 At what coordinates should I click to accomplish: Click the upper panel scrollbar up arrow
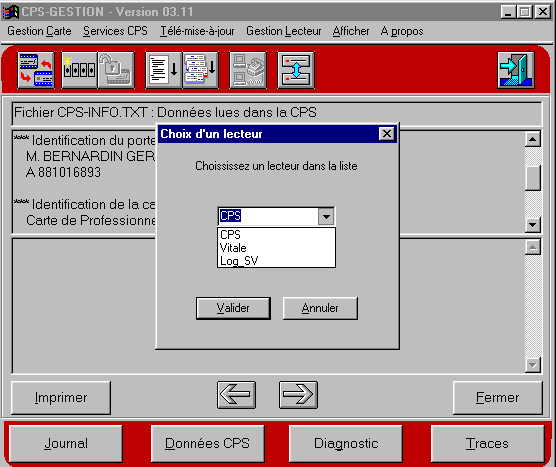coord(533,139)
